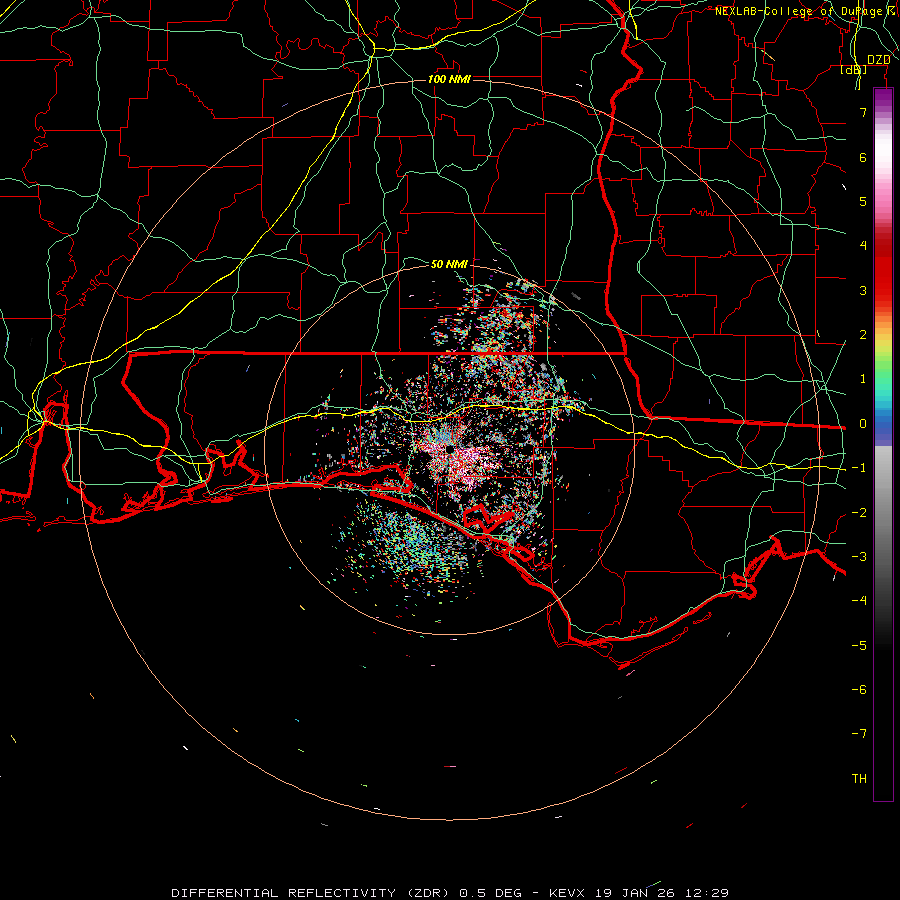Click the black radar site dot at center
This screenshot has height=900, width=900.
tap(450, 448)
